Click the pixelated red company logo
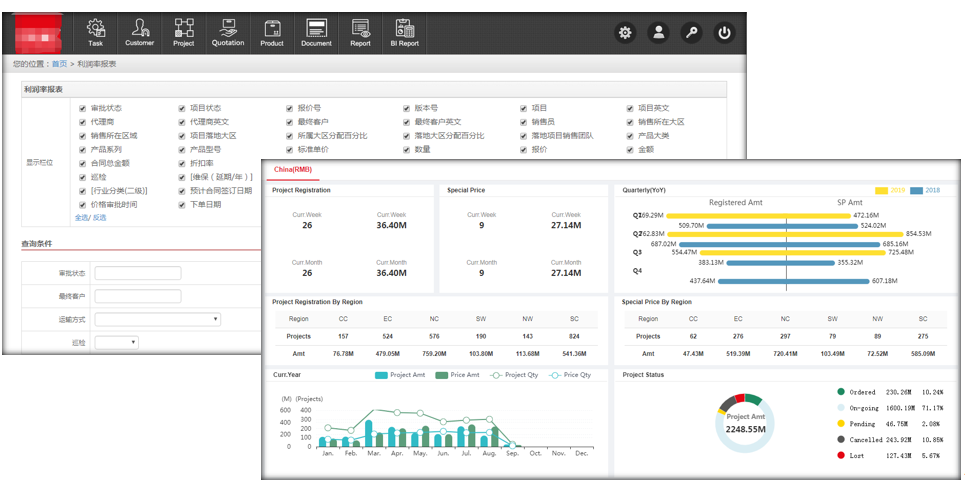The width and height of the screenshot is (965, 483). (38, 34)
